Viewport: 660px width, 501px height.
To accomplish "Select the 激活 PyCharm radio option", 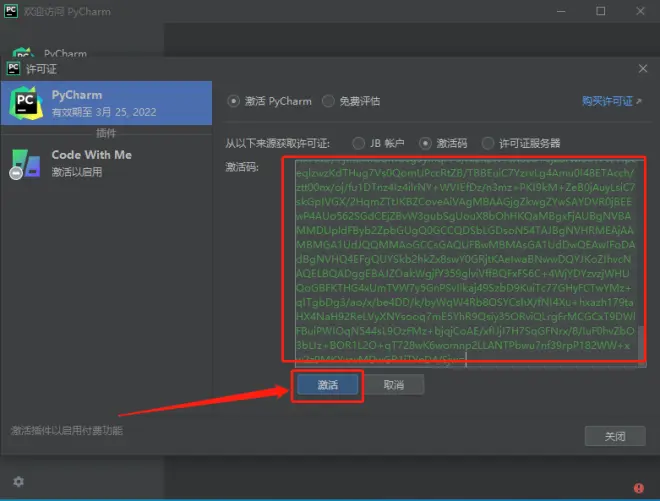I will [x=234, y=101].
